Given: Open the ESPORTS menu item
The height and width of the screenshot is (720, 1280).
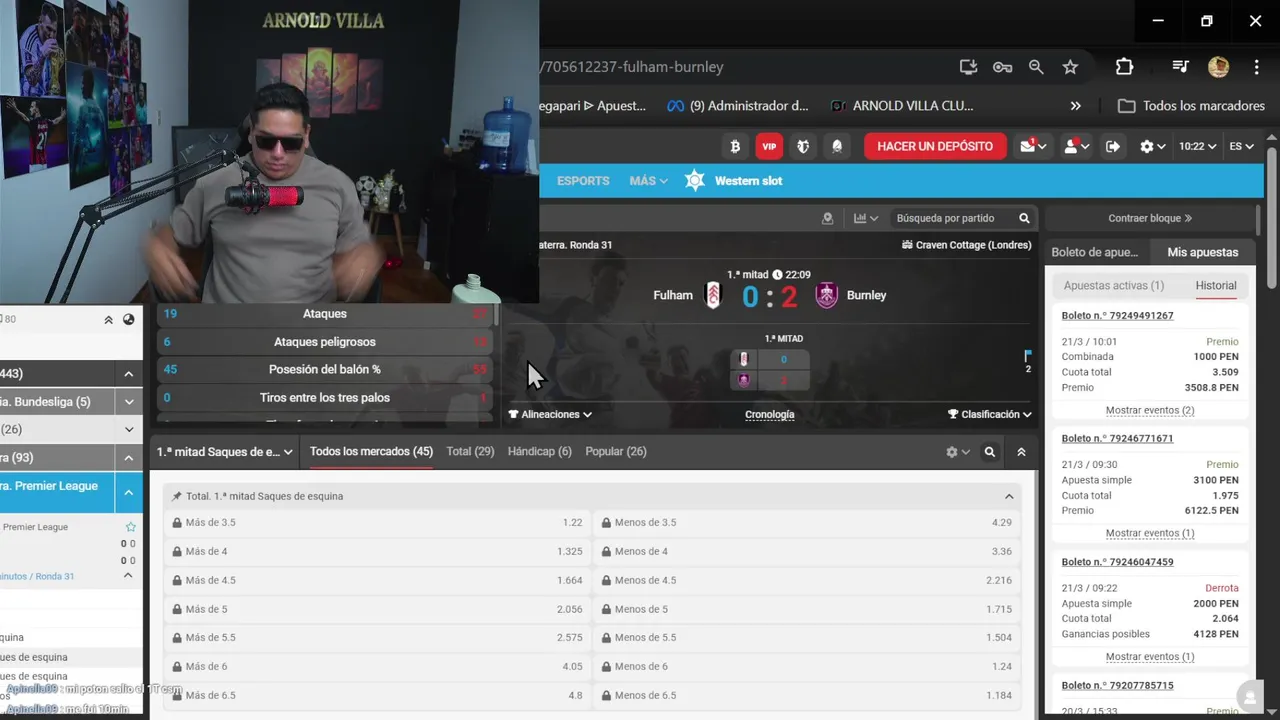Looking at the screenshot, I should coord(583,181).
